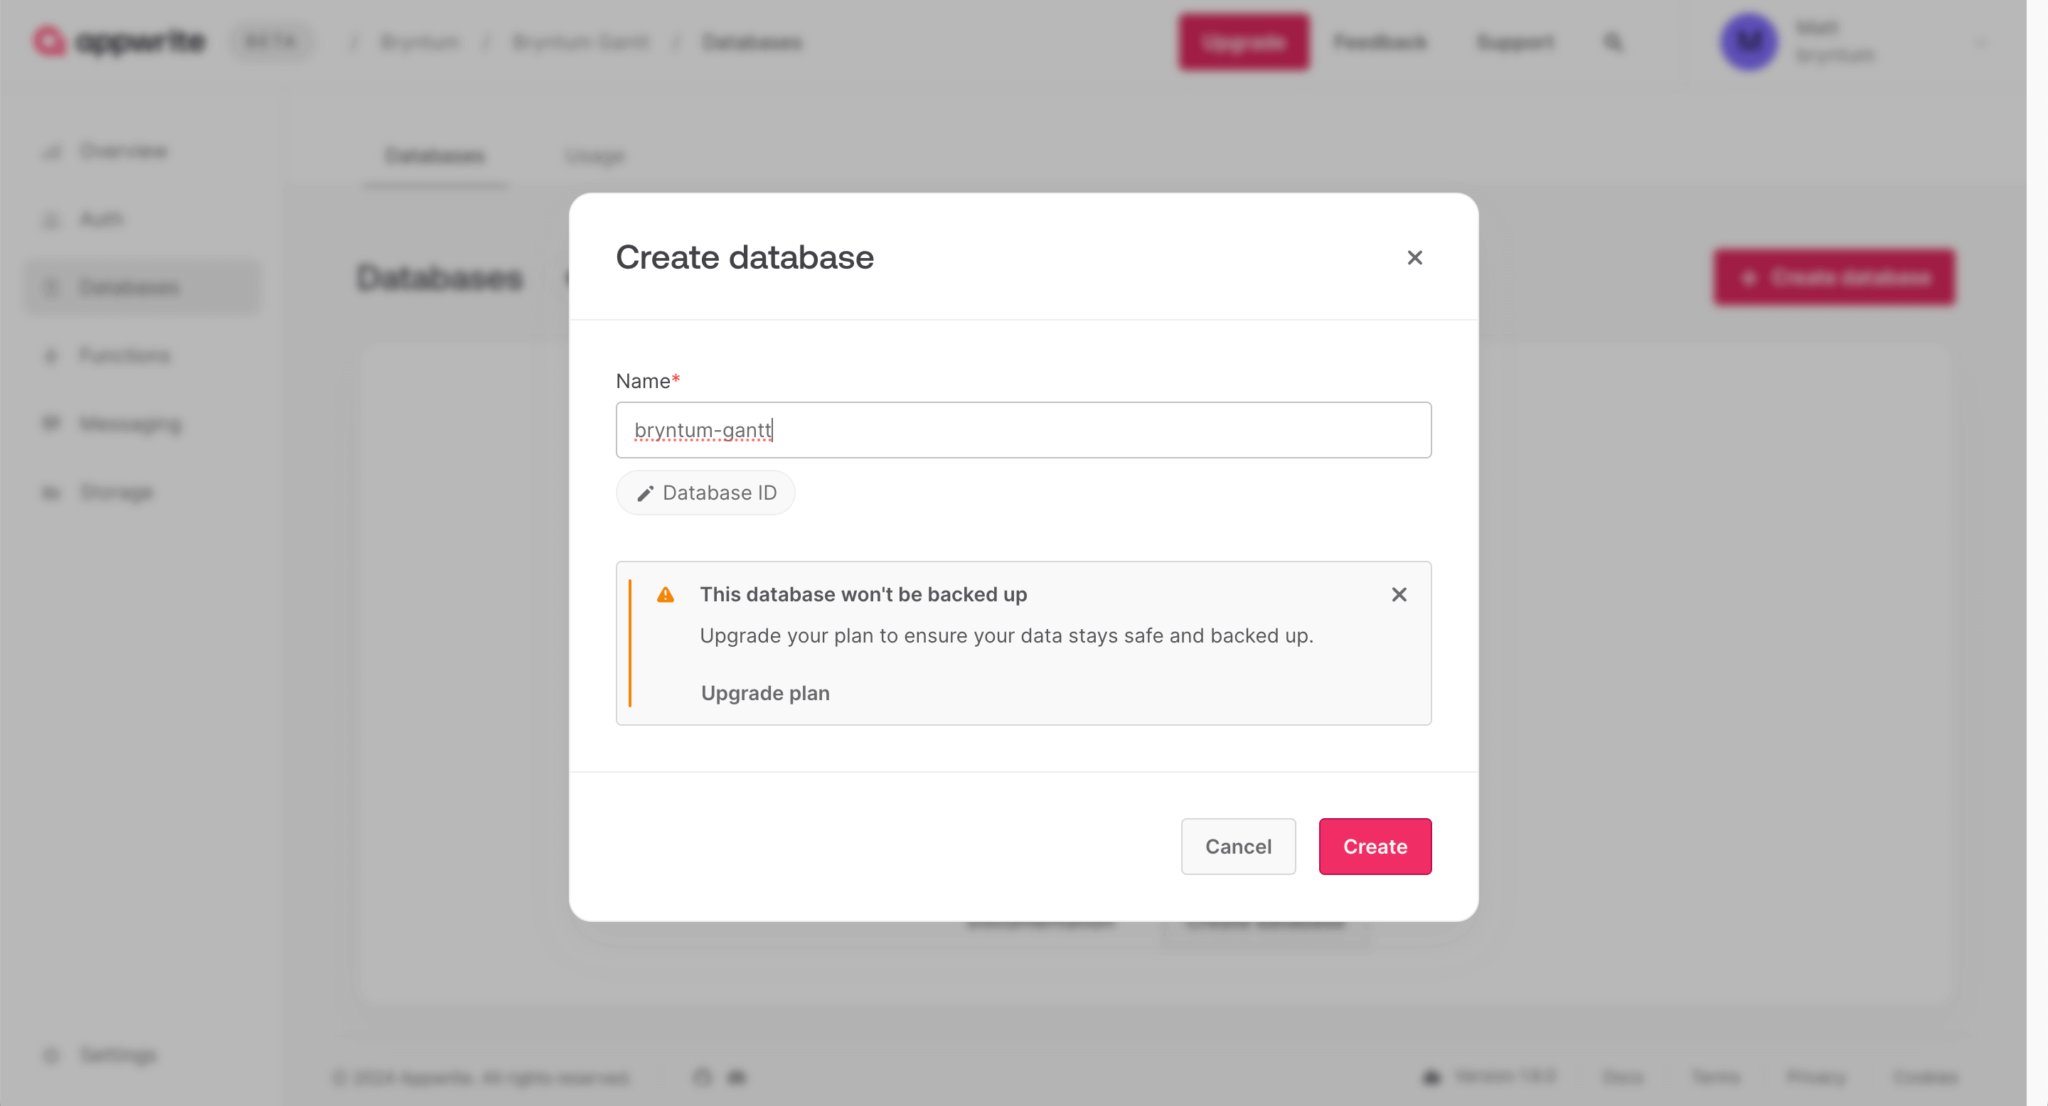This screenshot has width=2048, height=1106.
Task: Click the orange warning triangle icon
Action: point(666,595)
